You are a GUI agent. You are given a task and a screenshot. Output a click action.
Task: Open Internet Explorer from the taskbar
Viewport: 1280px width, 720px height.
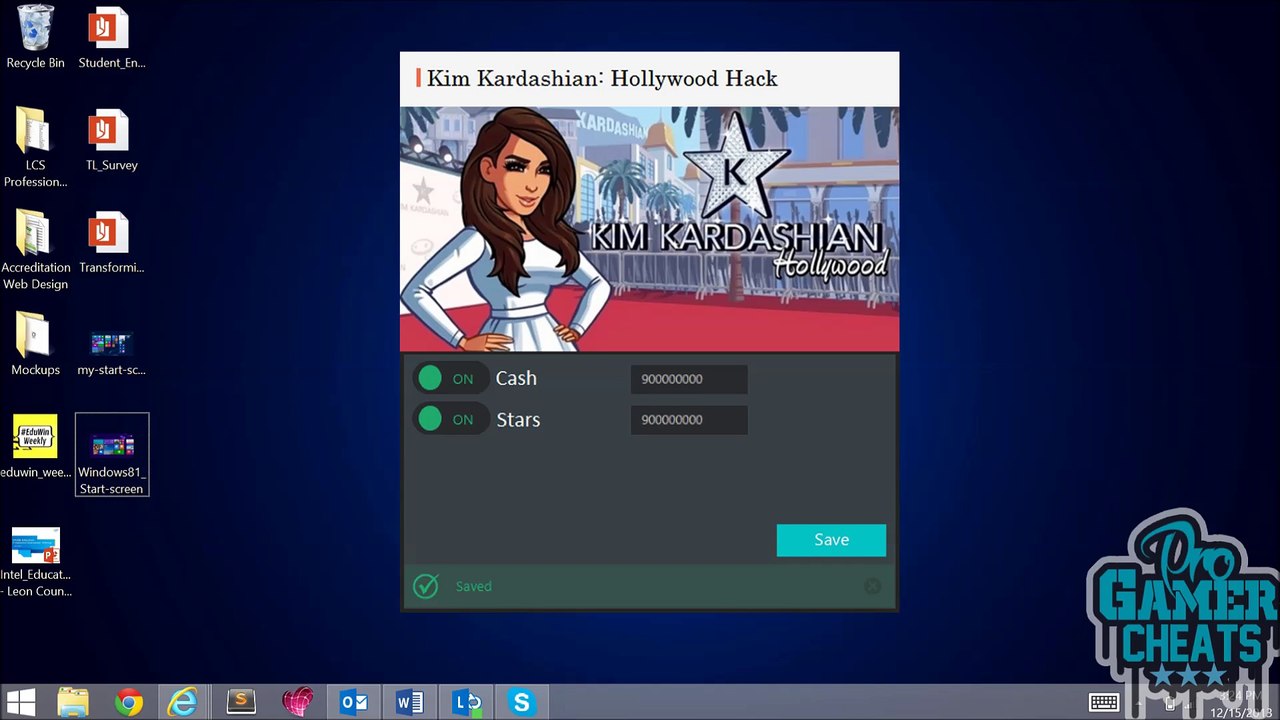point(183,702)
